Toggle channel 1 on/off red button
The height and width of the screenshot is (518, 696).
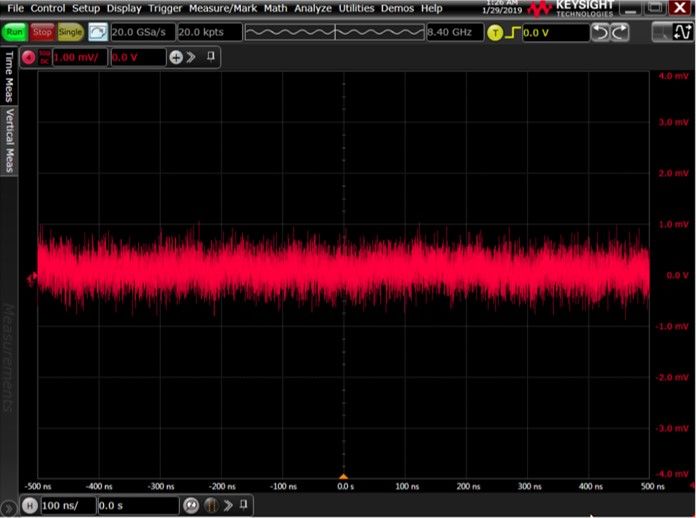click(x=28, y=57)
